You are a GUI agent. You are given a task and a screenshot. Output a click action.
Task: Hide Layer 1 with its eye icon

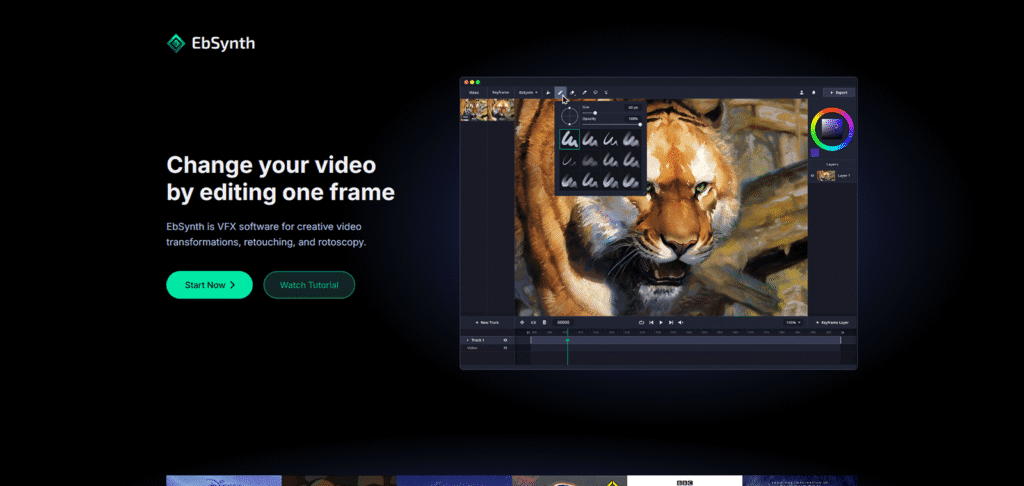(x=812, y=176)
